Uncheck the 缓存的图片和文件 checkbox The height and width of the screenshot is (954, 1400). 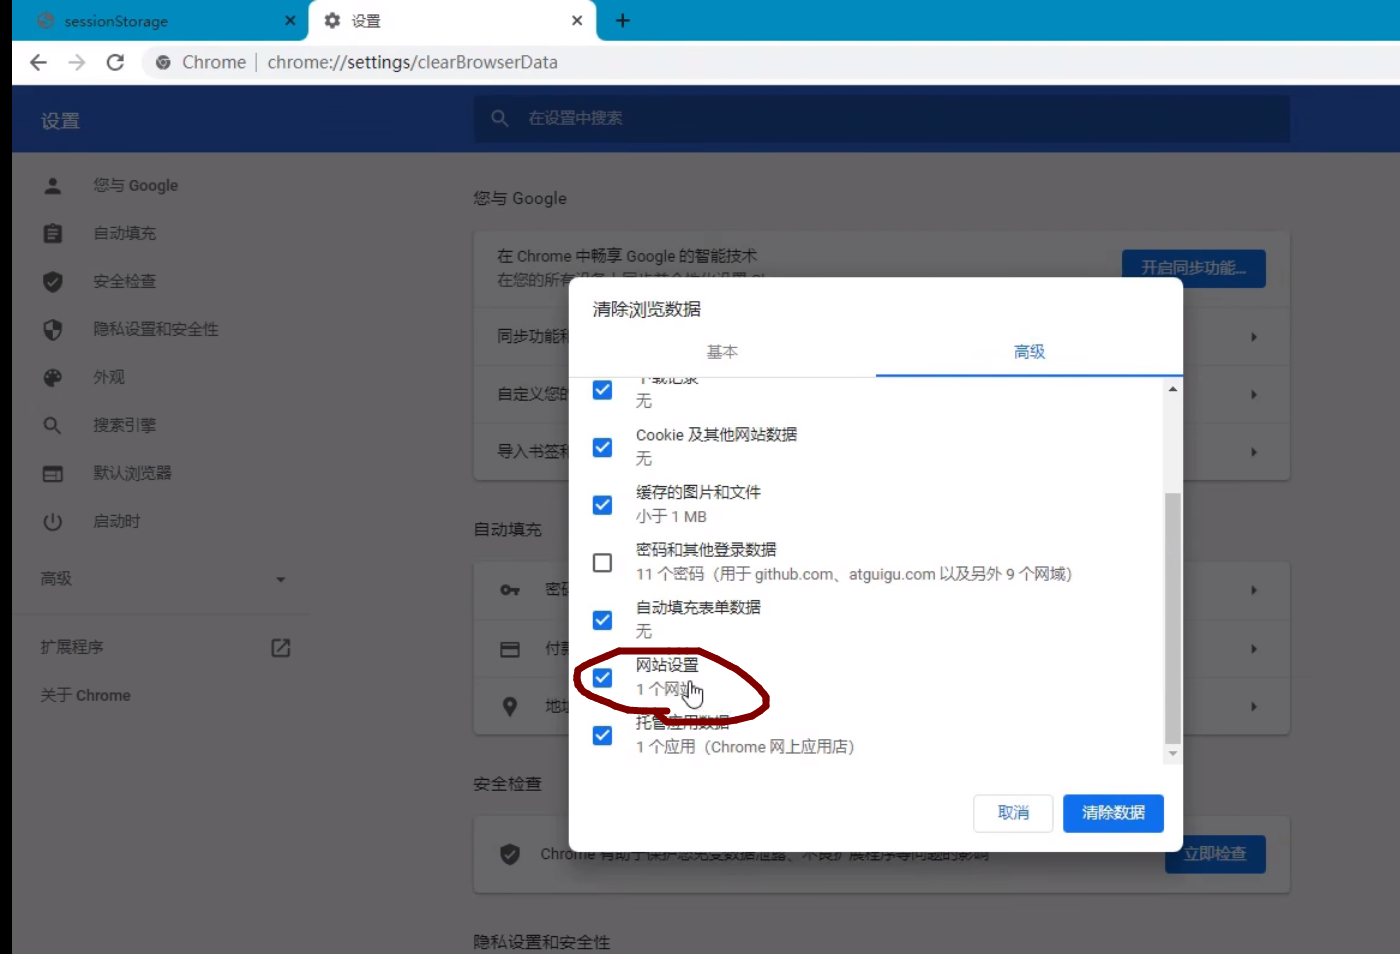[602, 505]
